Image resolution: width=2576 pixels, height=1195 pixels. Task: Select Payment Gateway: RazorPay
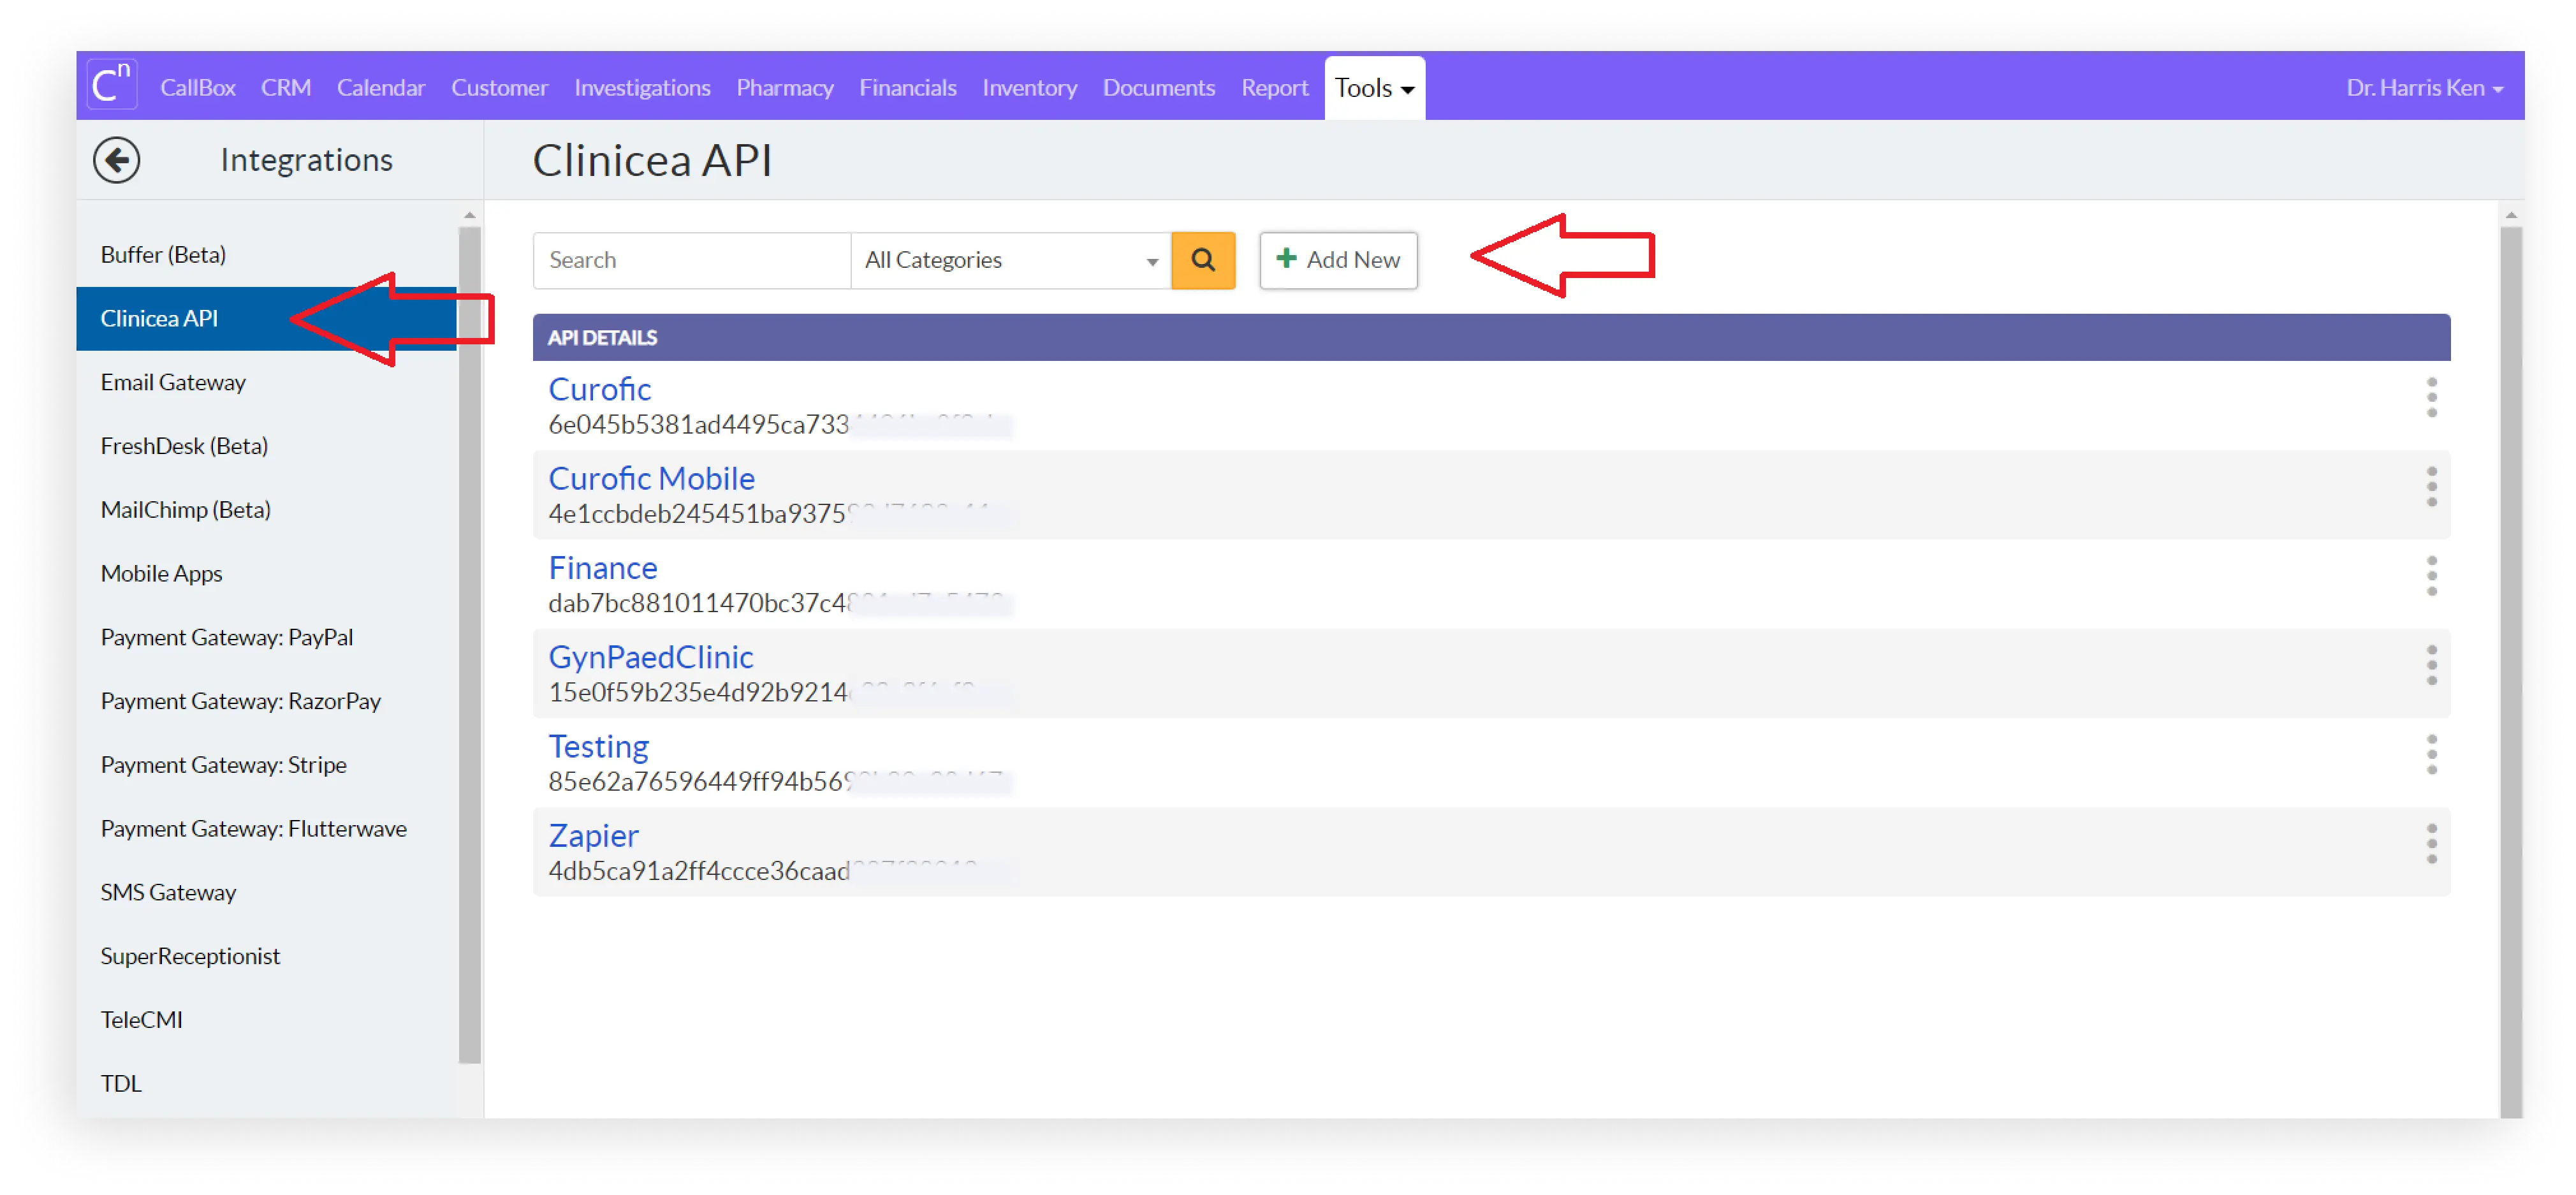266,701
